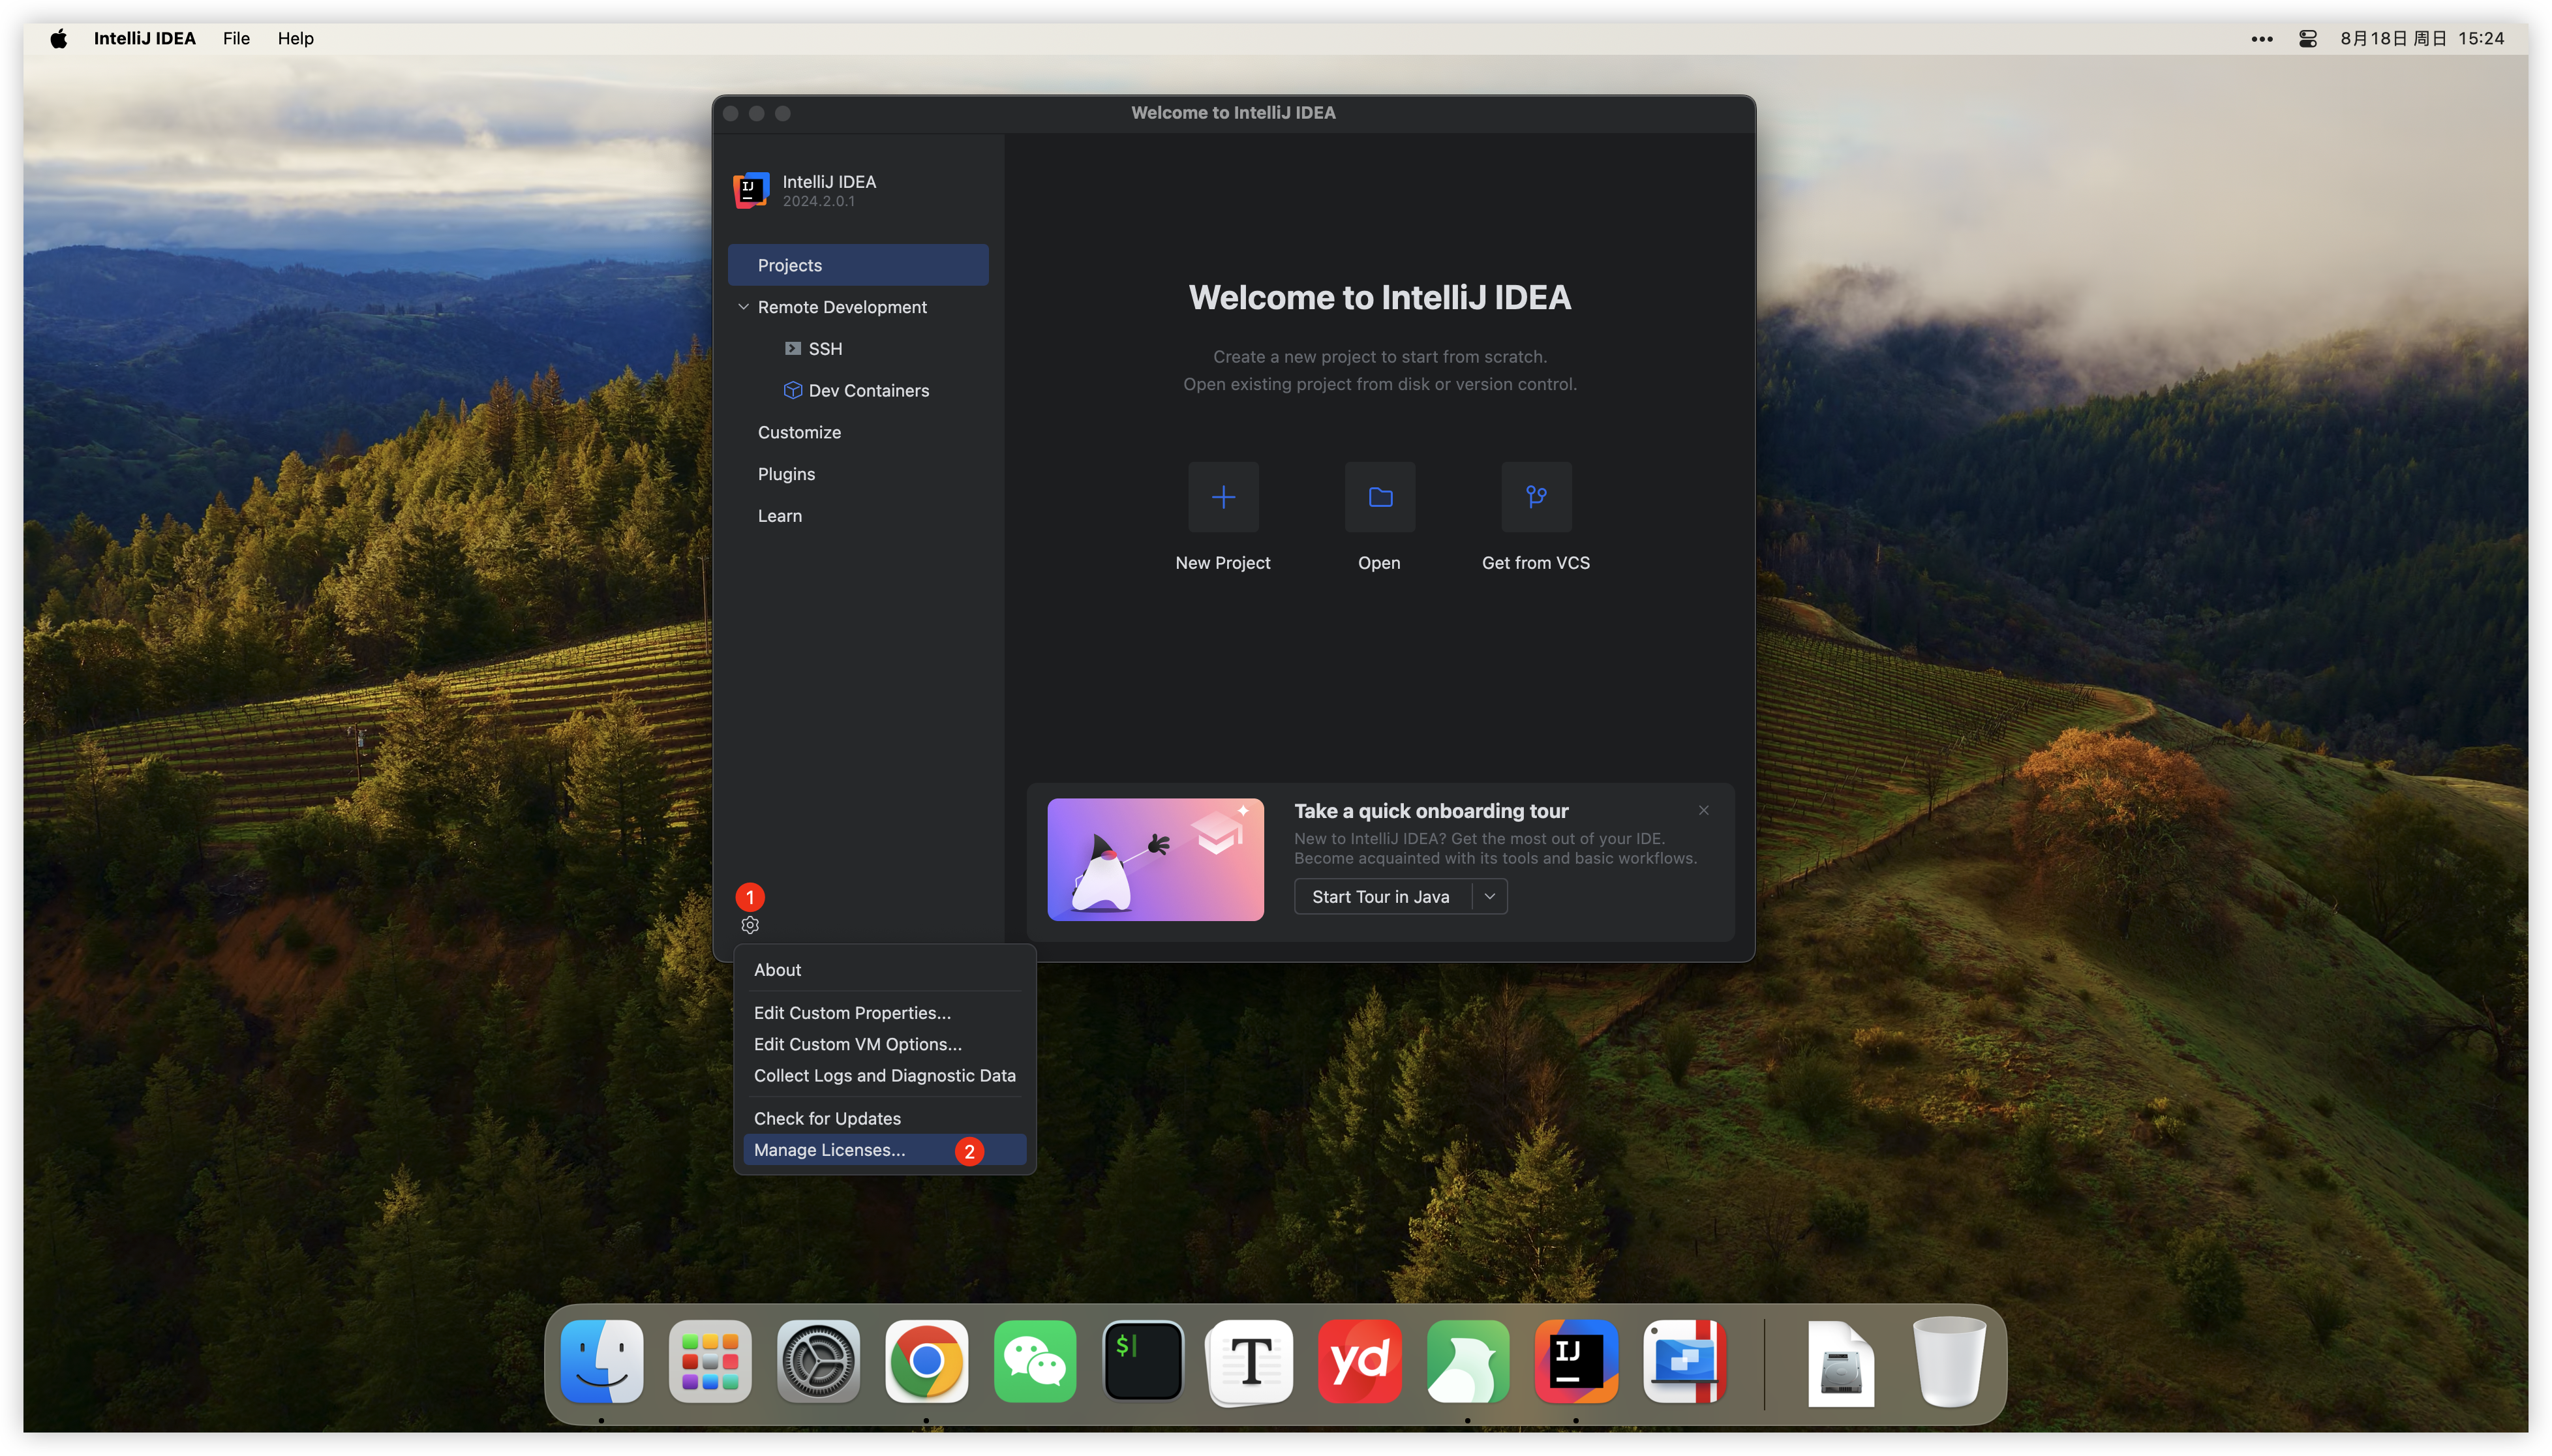
Task: Expand the Start Tour dropdown arrow
Action: 1490,897
